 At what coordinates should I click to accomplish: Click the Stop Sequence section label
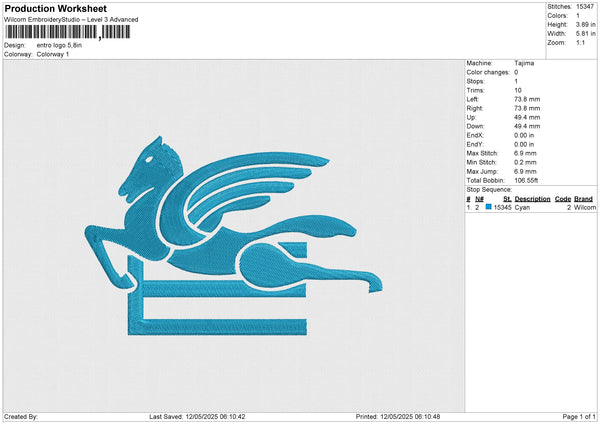tap(490, 187)
